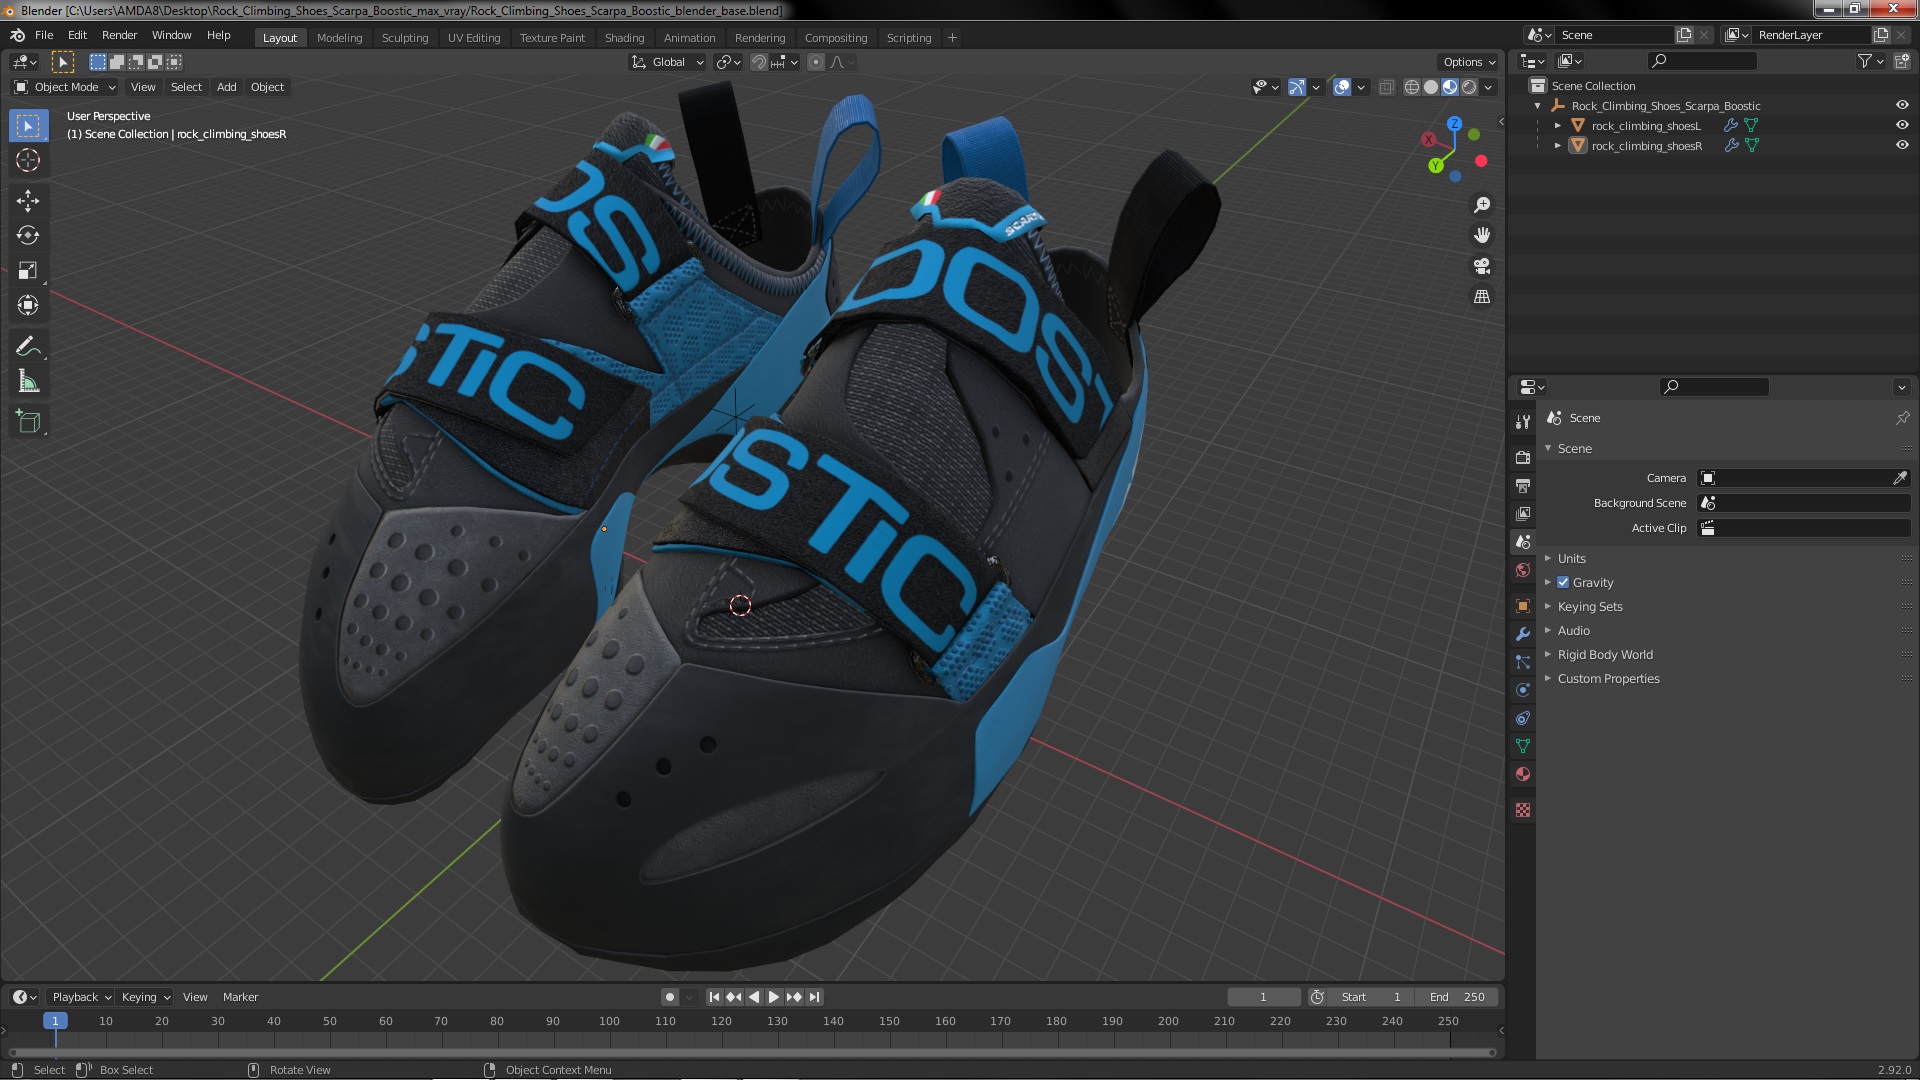Toggle X-Ray display in viewport header

pos(1386,87)
